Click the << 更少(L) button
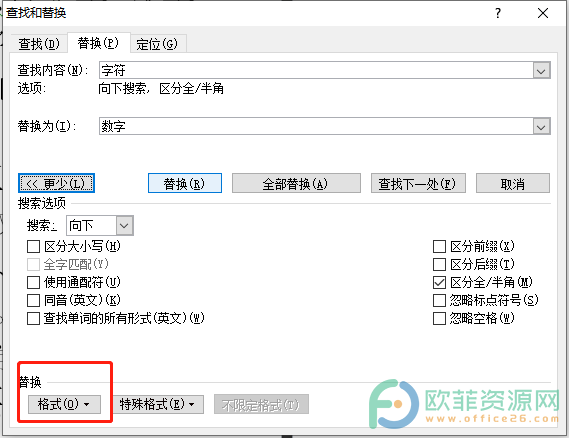The height and width of the screenshot is (438, 569). 56,183
